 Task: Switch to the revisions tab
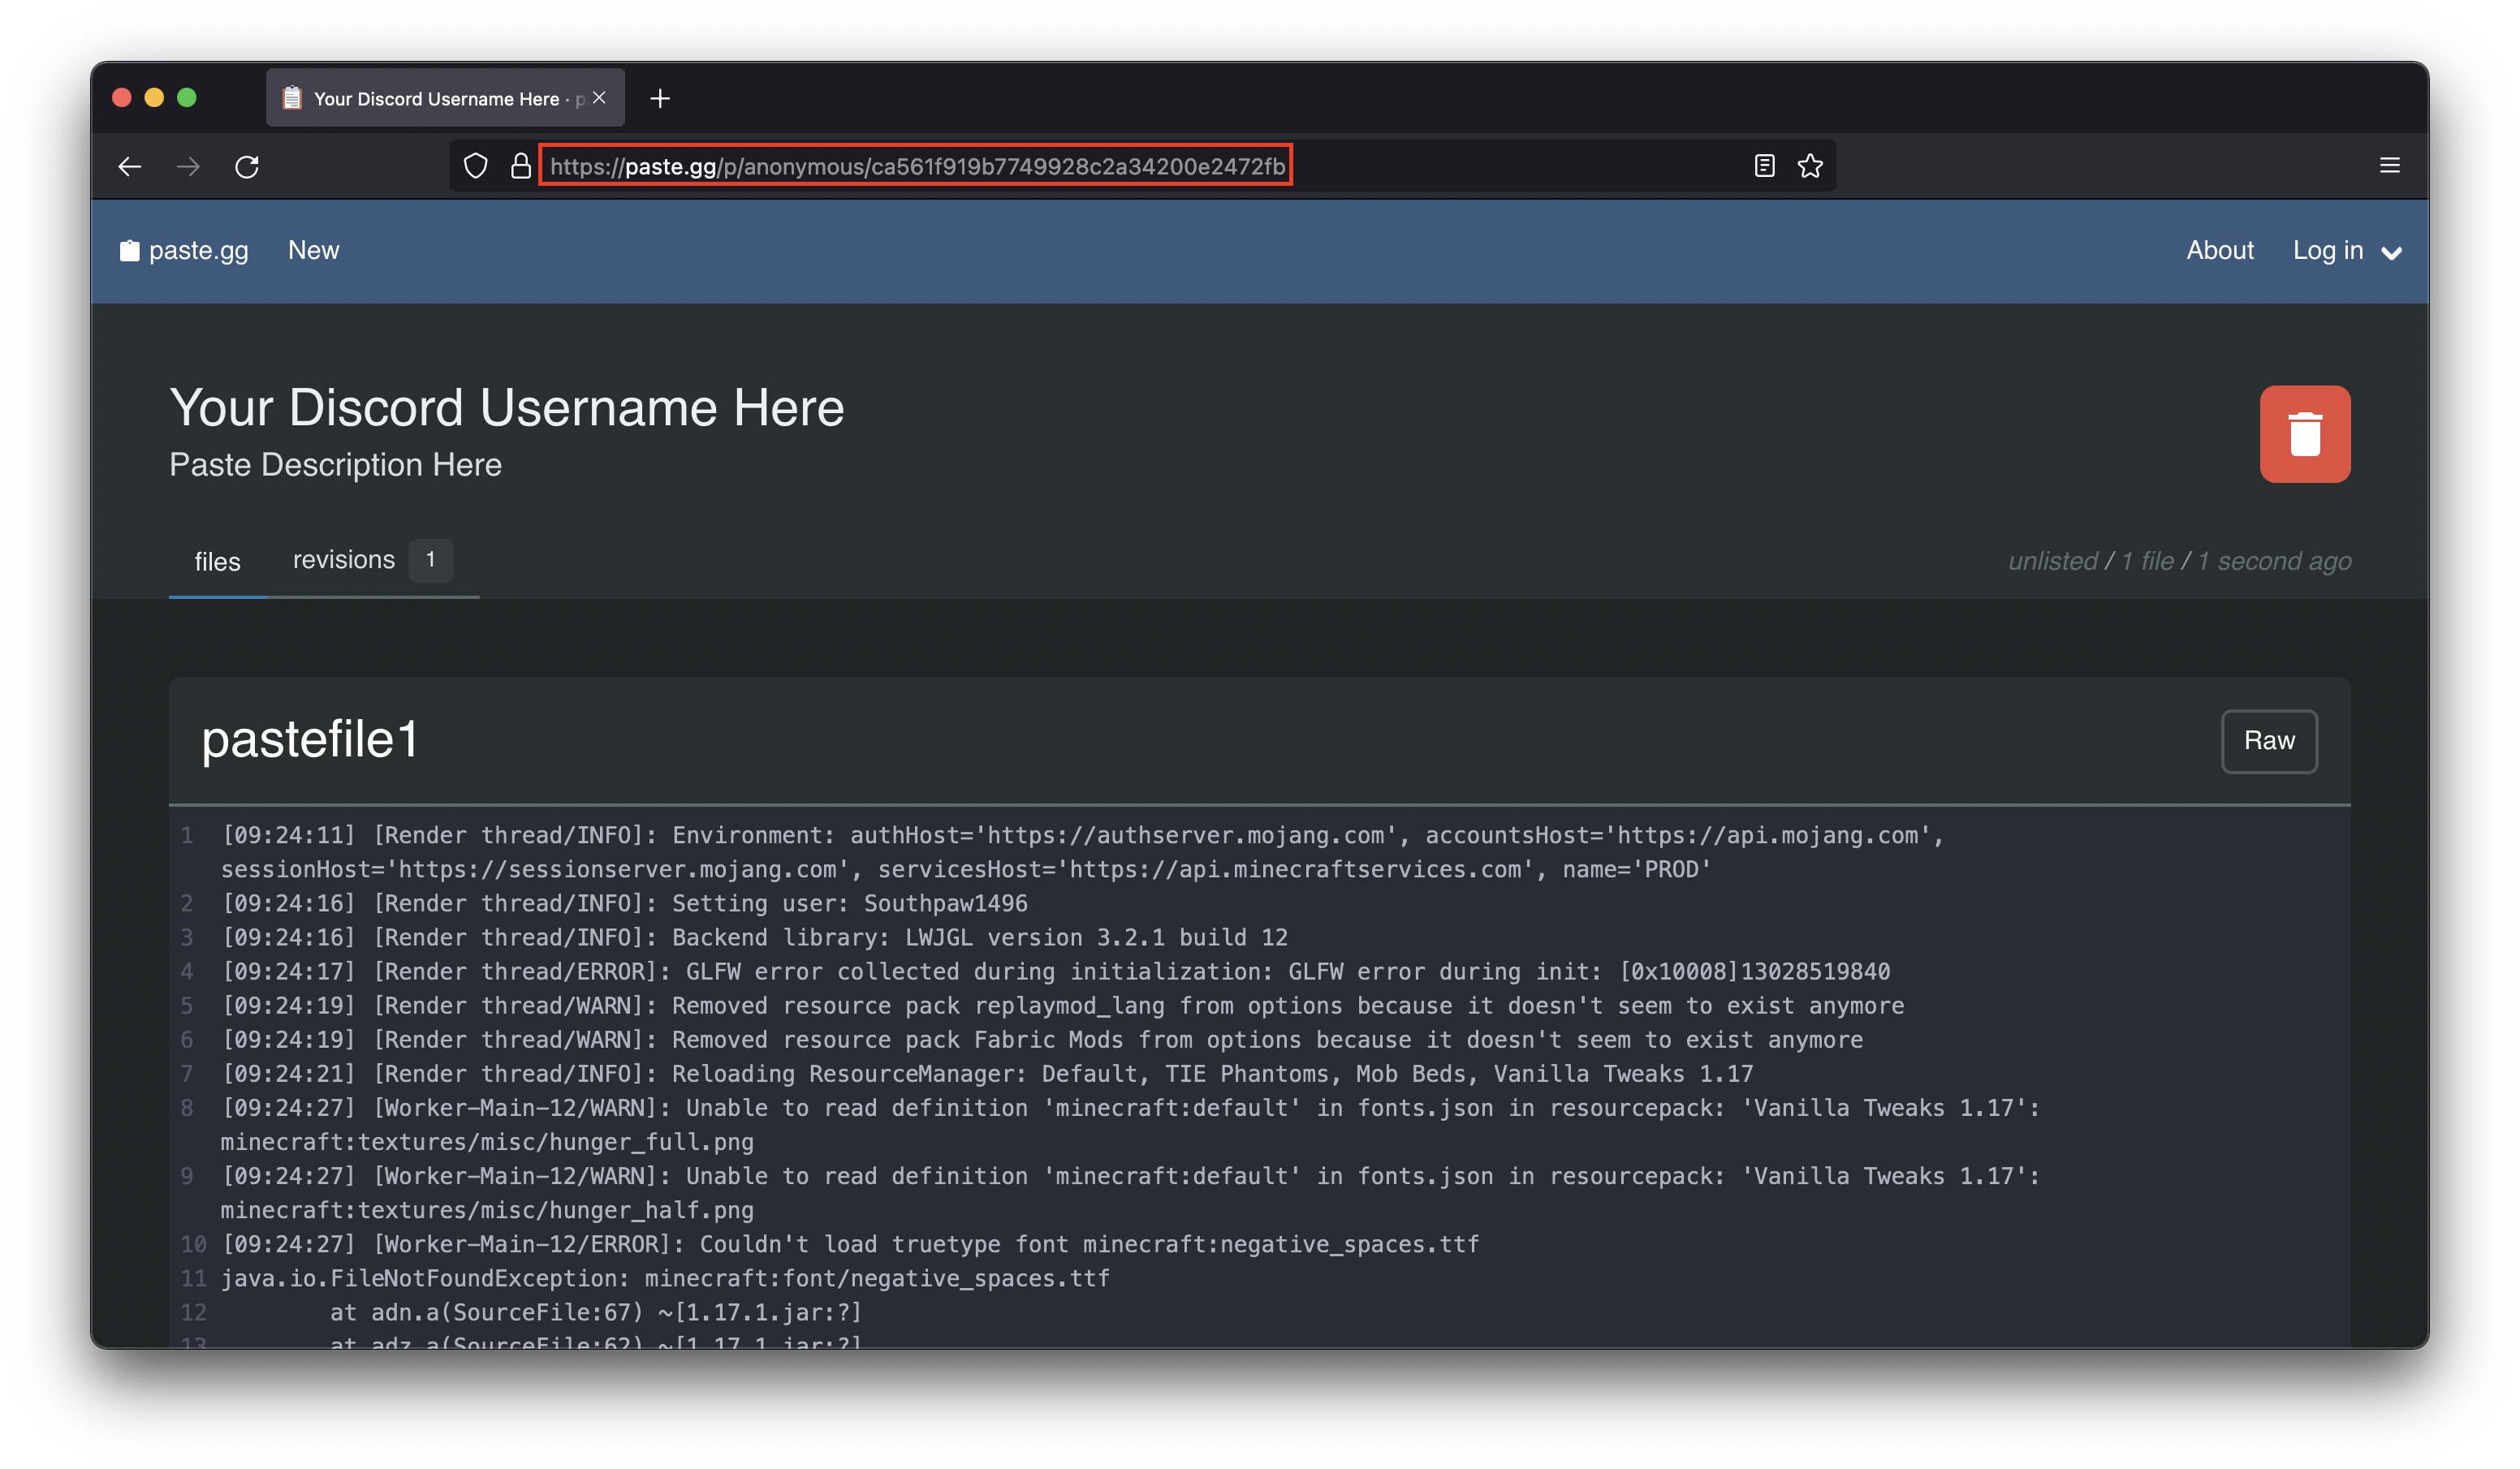coord(344,558)
